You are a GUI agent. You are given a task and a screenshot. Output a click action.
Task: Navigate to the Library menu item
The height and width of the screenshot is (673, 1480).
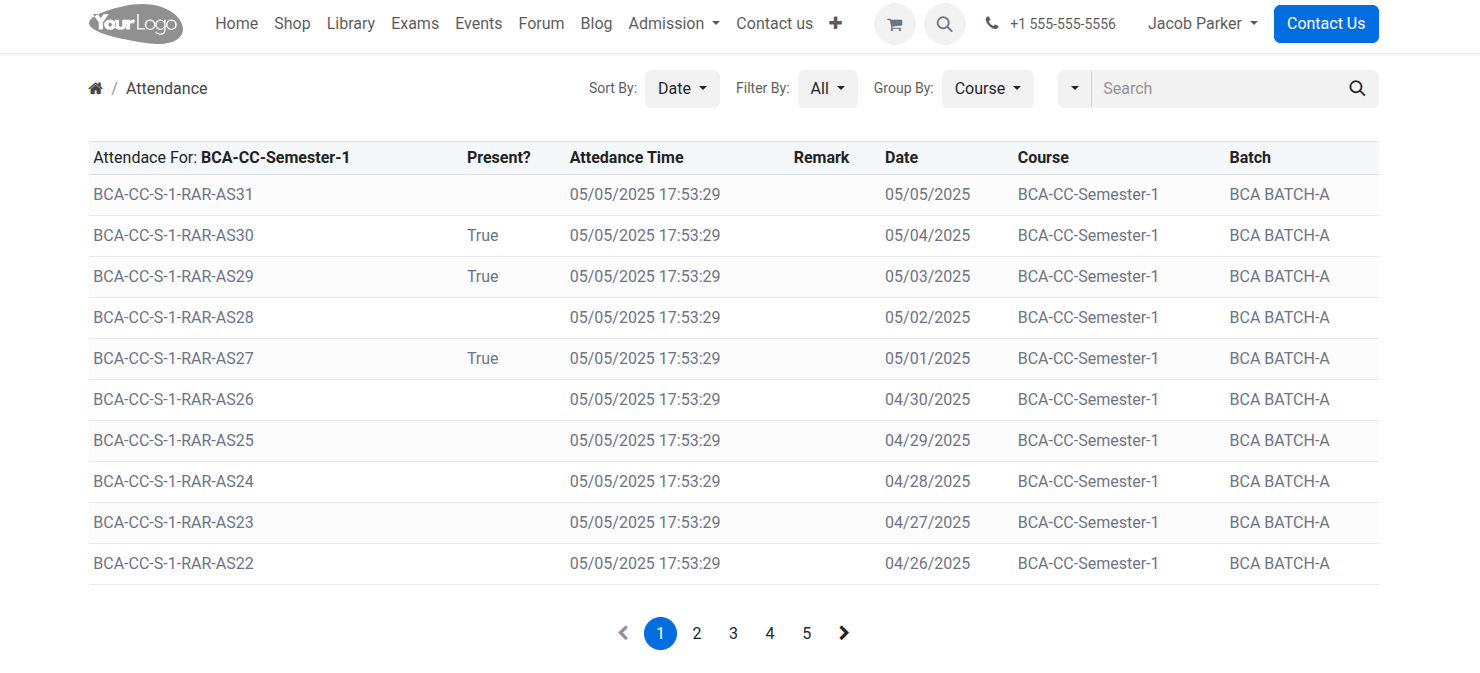350,24
